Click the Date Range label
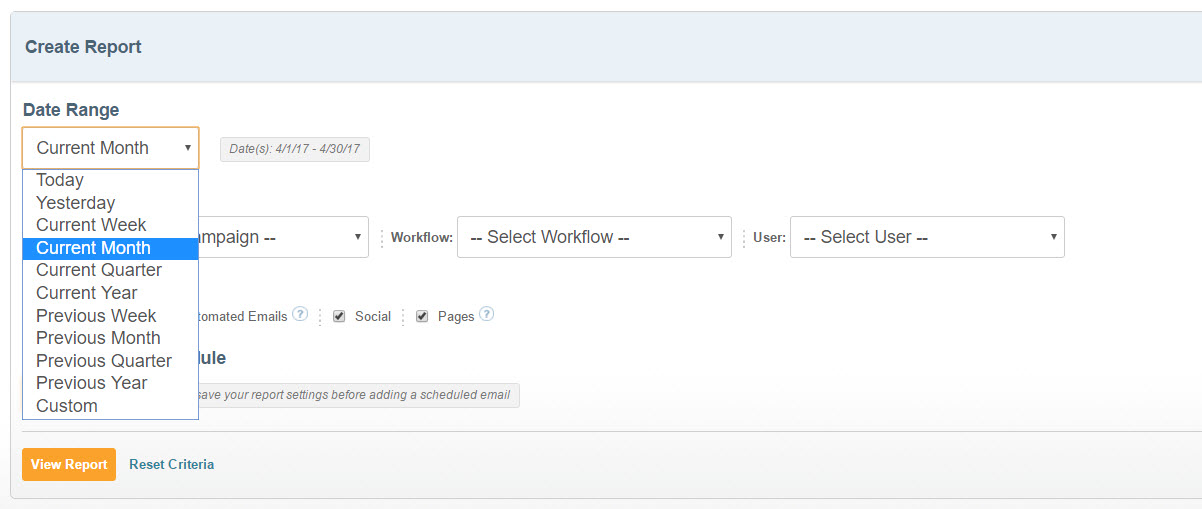The image size is (1202, 509). pyautogui.click(x=71, y=110)
